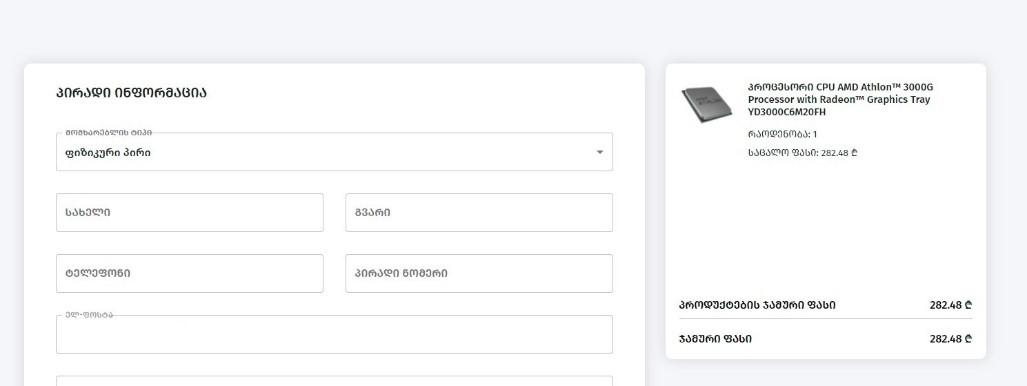
Task: Click the customer type dropdown arrow
Action: [x=599, y=152]
